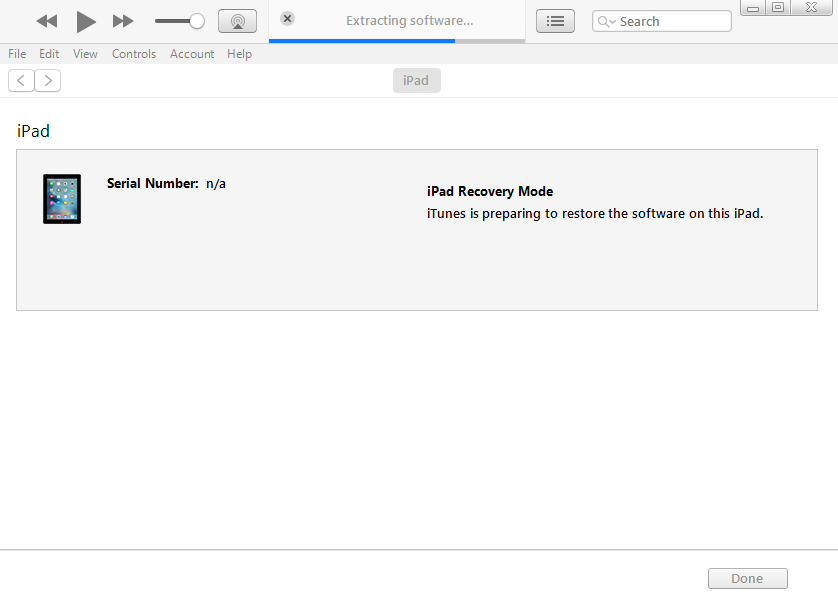
Task: Open the File menu
Action: (x=17, y=54)
